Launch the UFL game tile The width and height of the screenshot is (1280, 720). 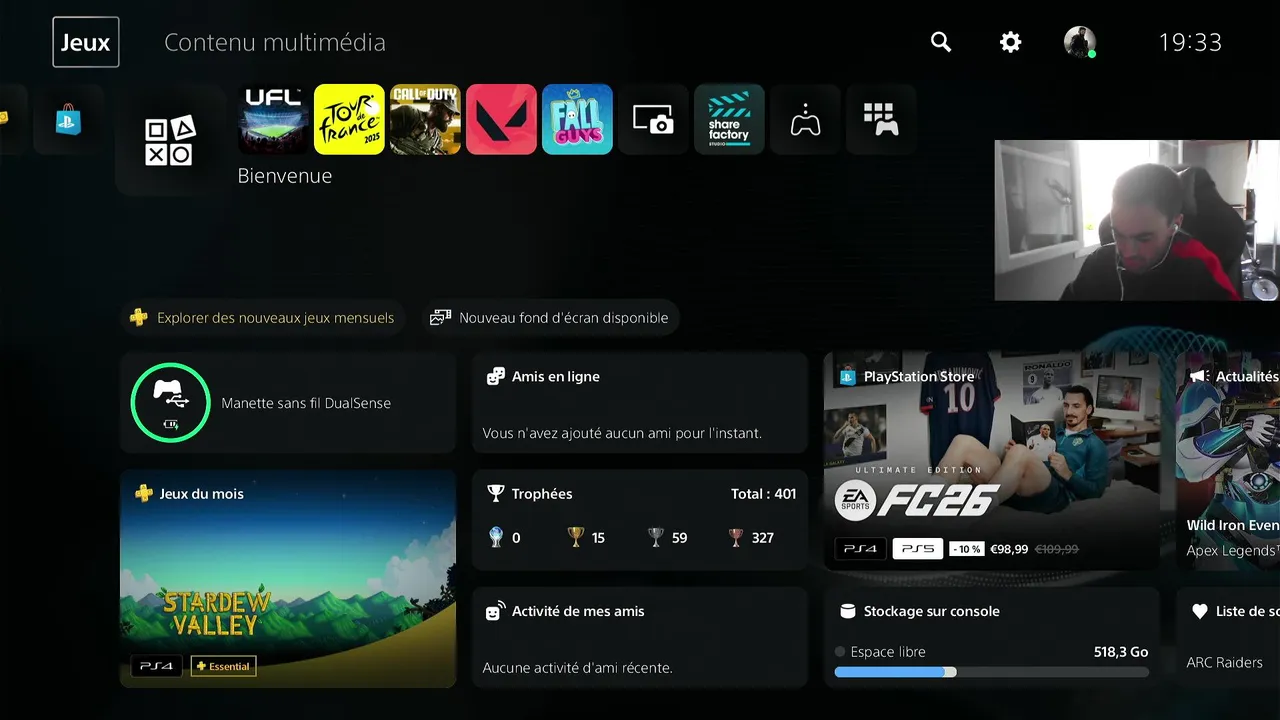[273, 119]
